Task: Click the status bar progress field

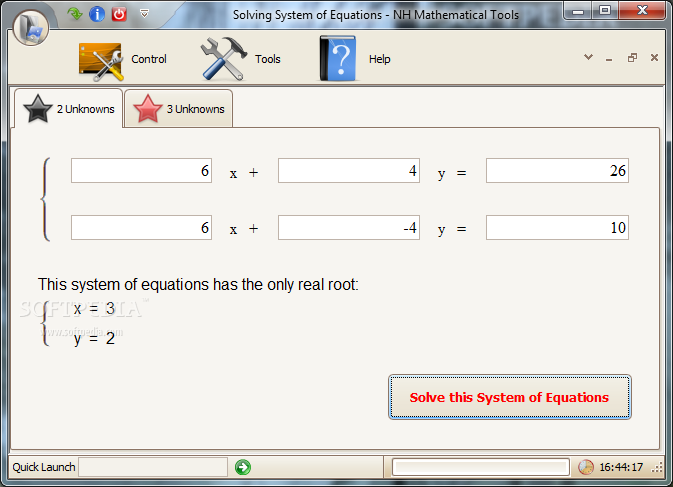Action: pos(481,467)
